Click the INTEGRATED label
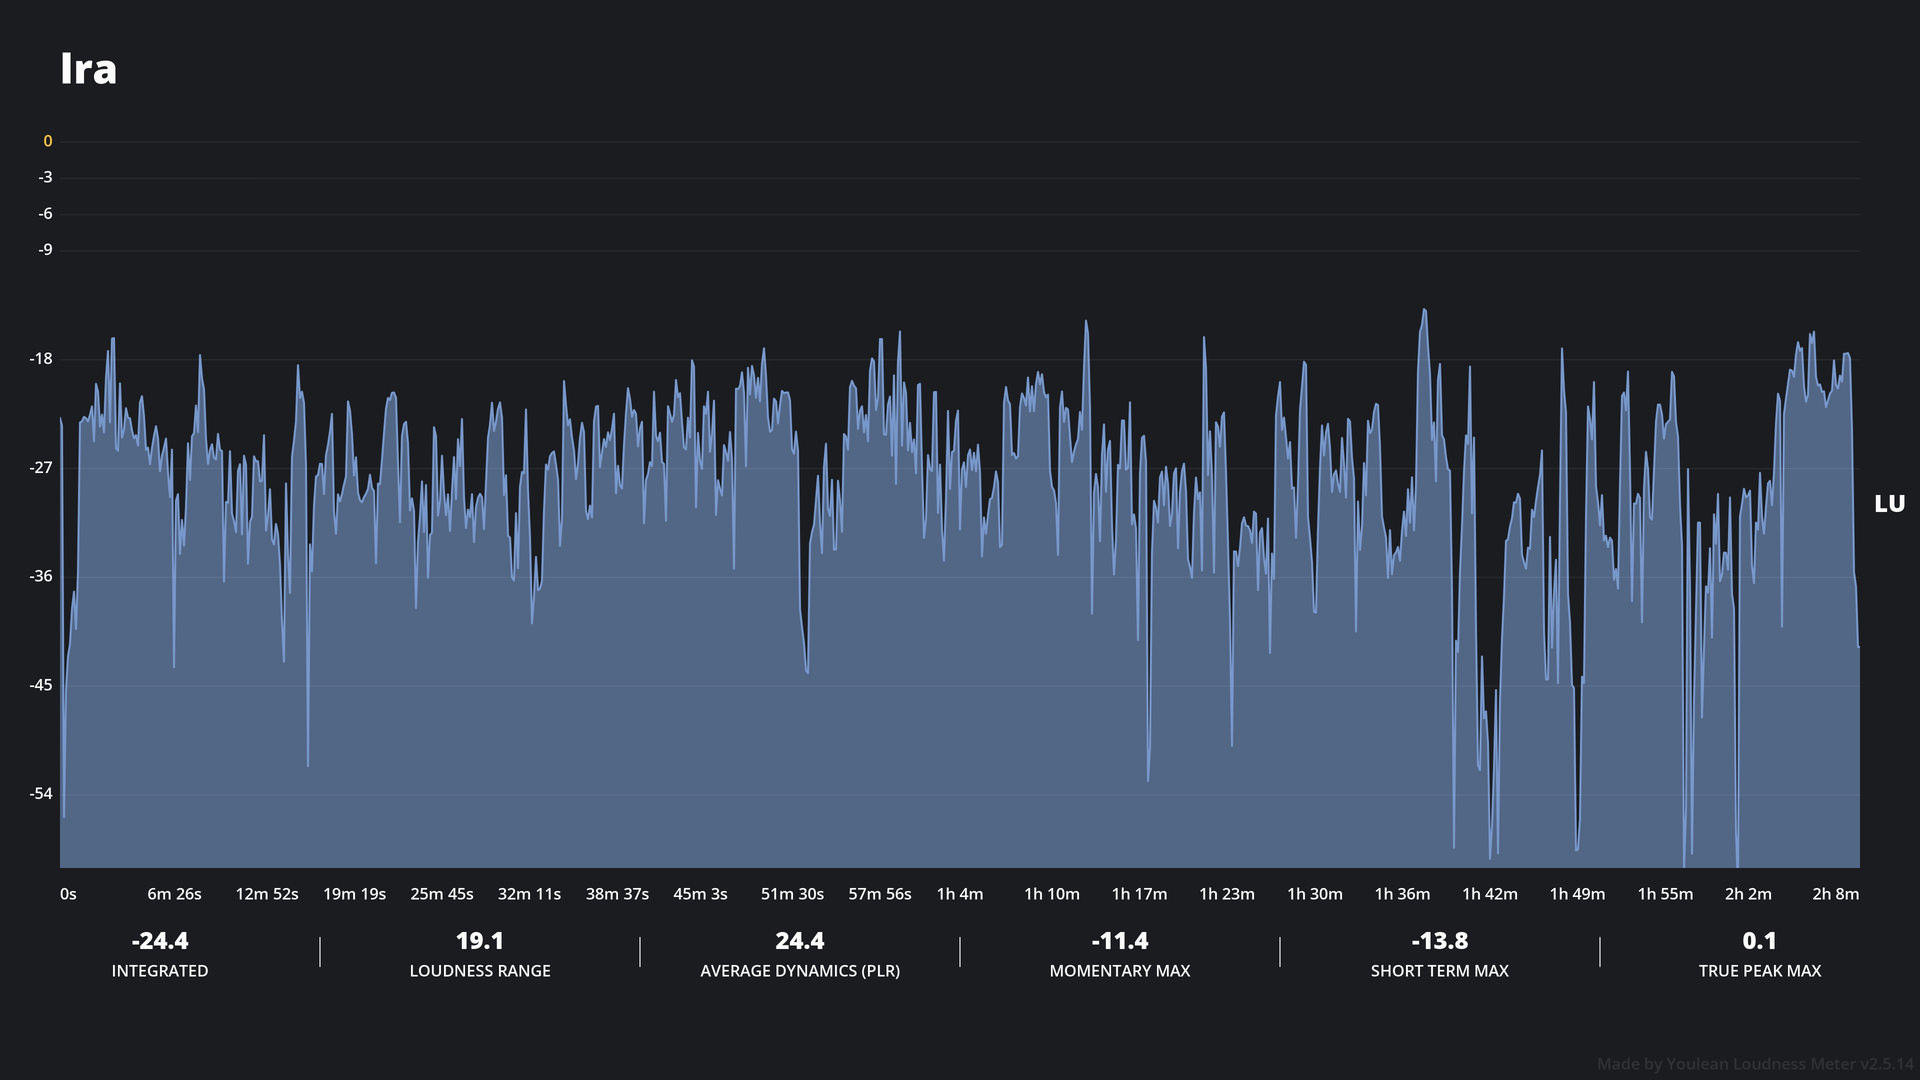This screenshot has height=1080, width=1920. pyautogui.click(x=160, y=971)
